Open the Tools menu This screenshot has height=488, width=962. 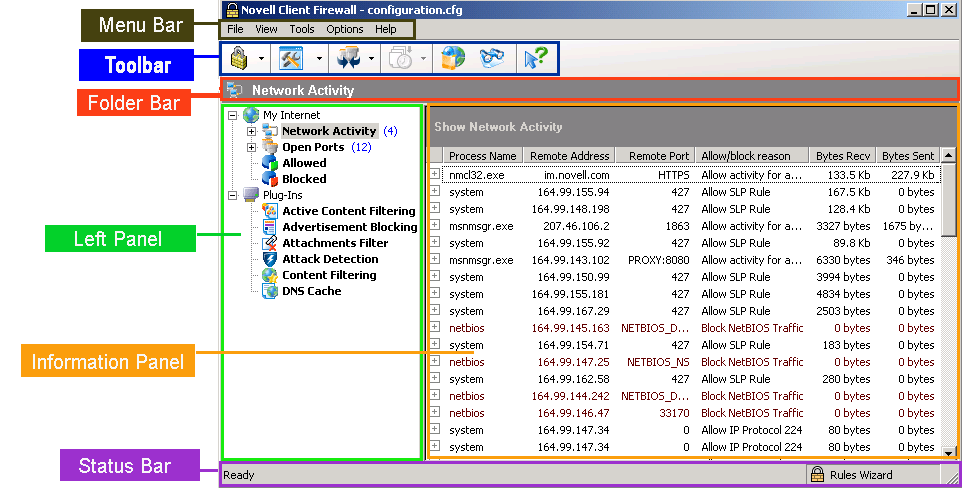301,30
